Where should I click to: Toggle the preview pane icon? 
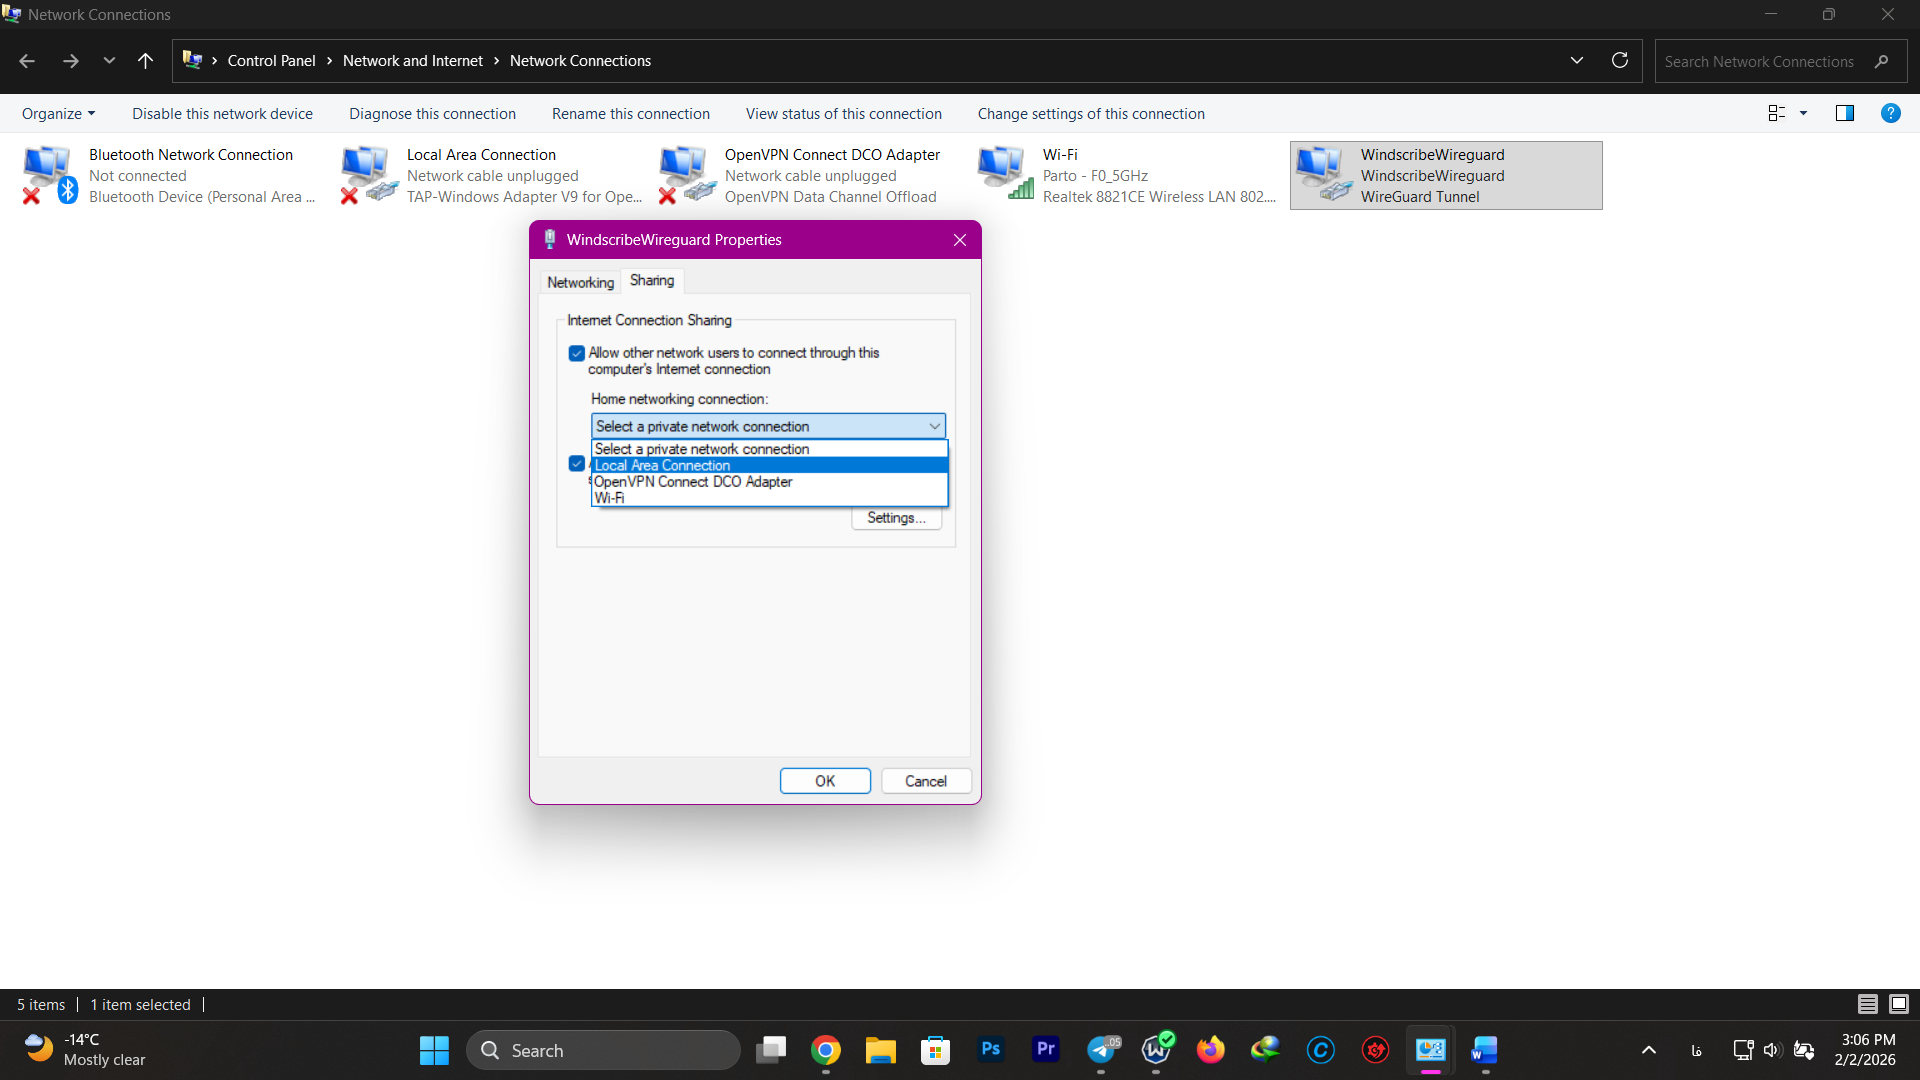(1845, 114)
